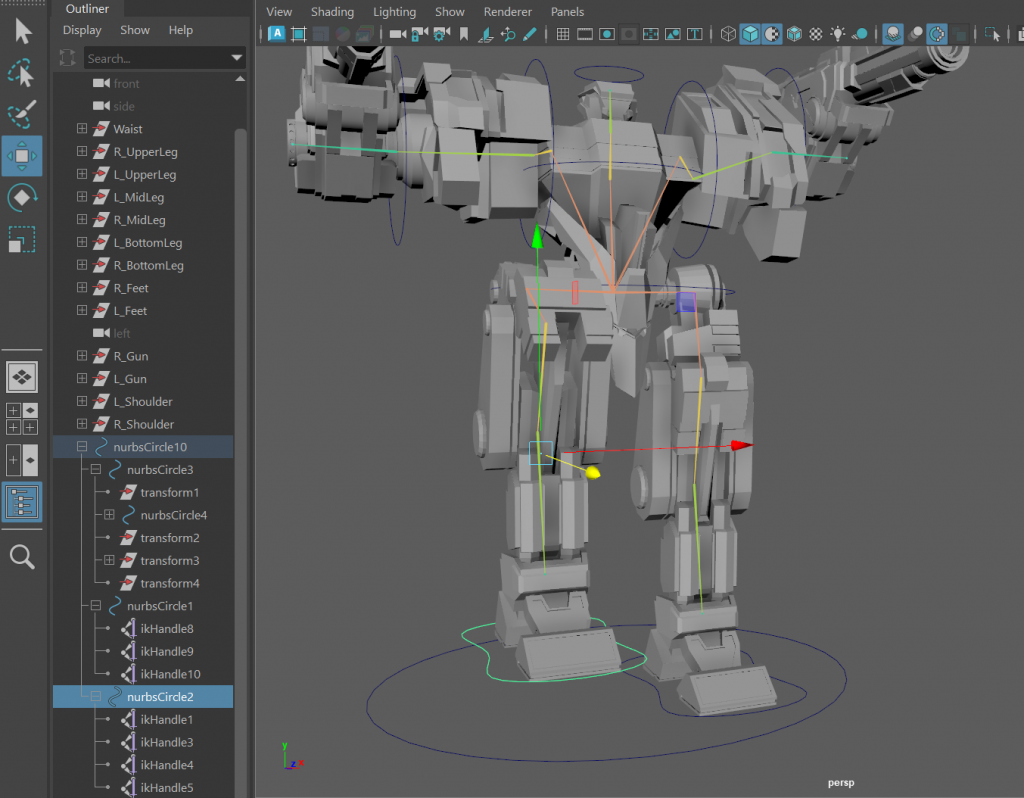
Task: Pick the Scale tool
Action: tap(22, 239)
